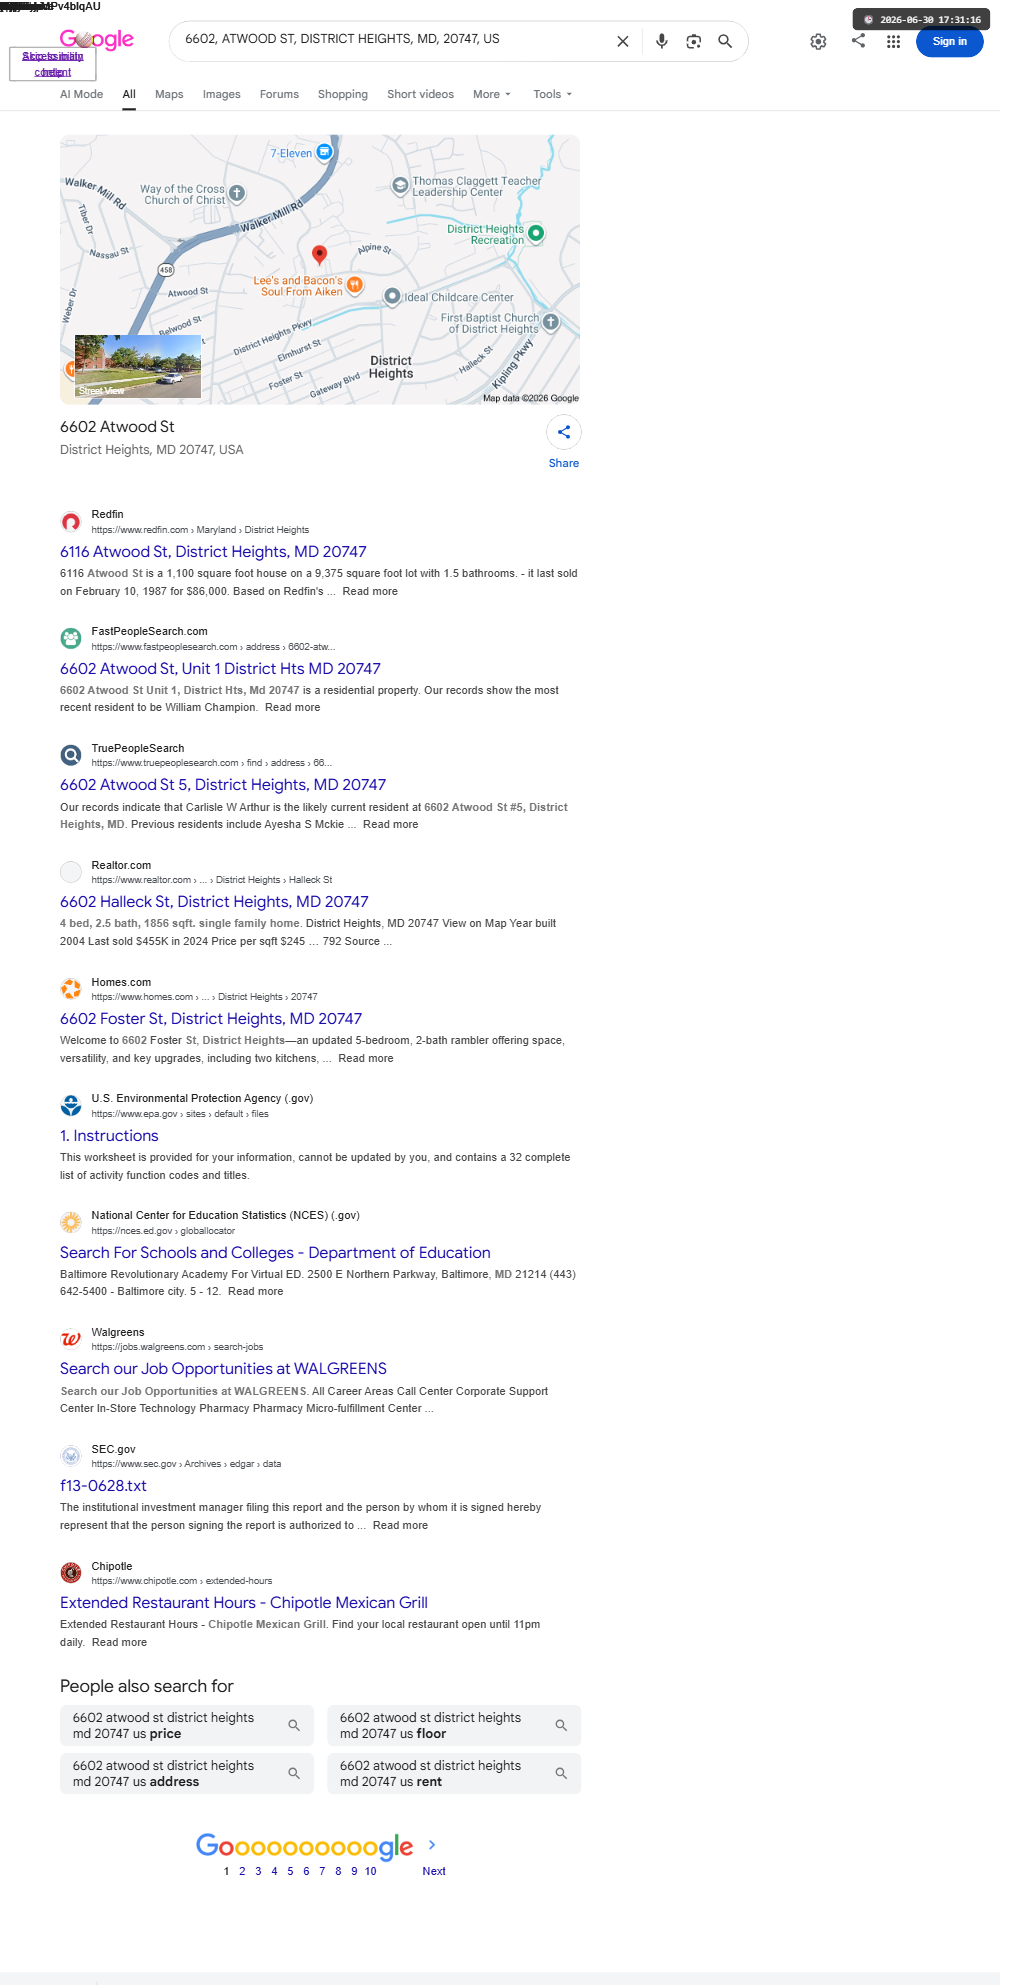1012x1985 pixels.
Task: Open quick settings gear icon
Action: click(x=818, y=41)
